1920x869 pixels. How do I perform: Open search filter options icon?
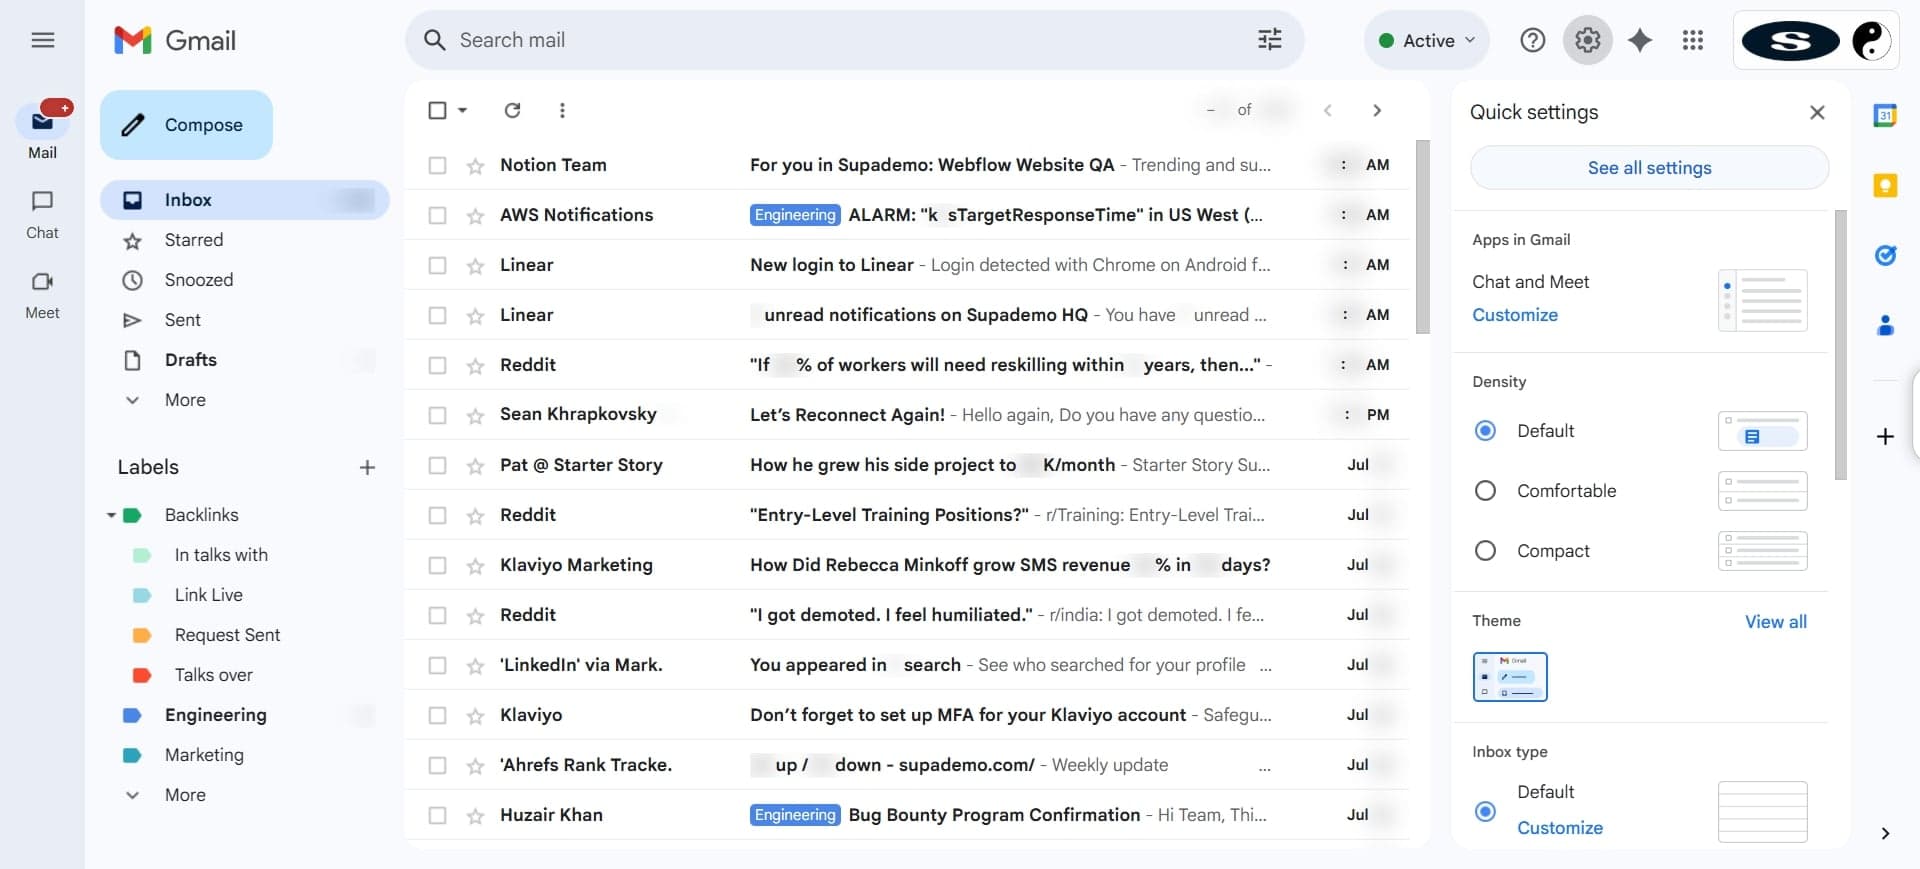pos(1269,40)
